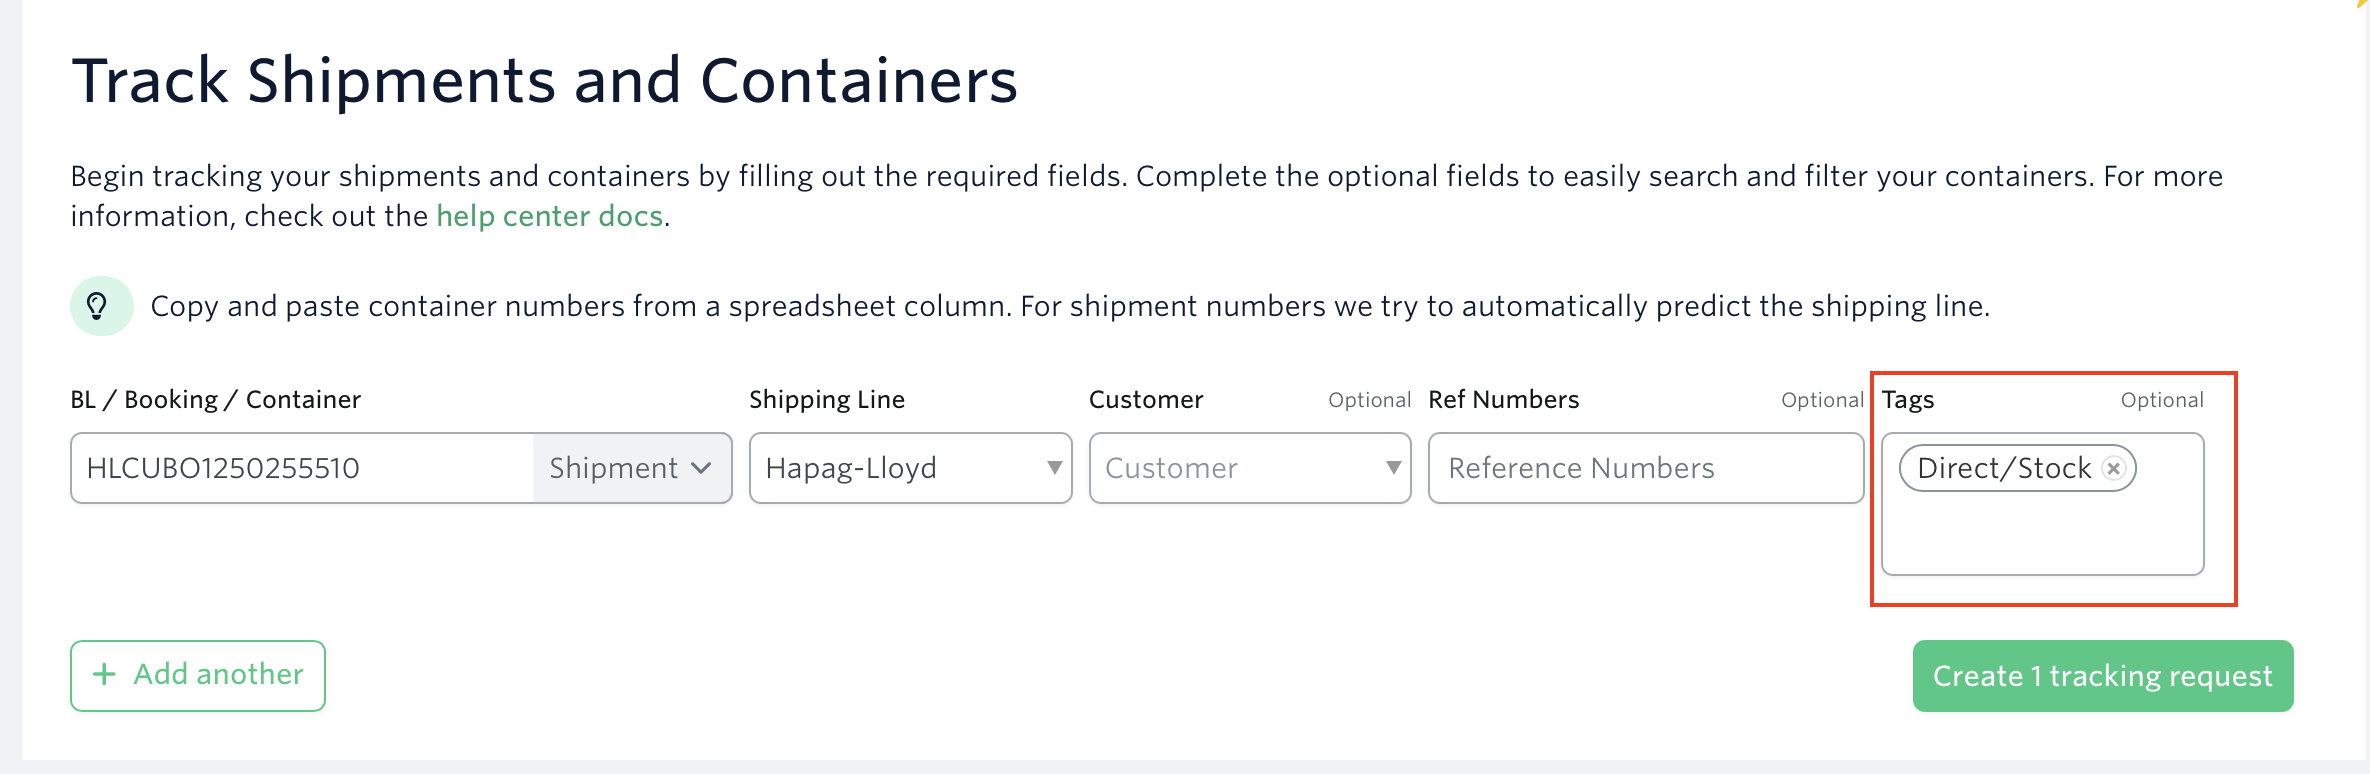Click into the Reference Numbers field
The width and height of the screenshot is (2370, 774).
click(x=1644, y=468)
